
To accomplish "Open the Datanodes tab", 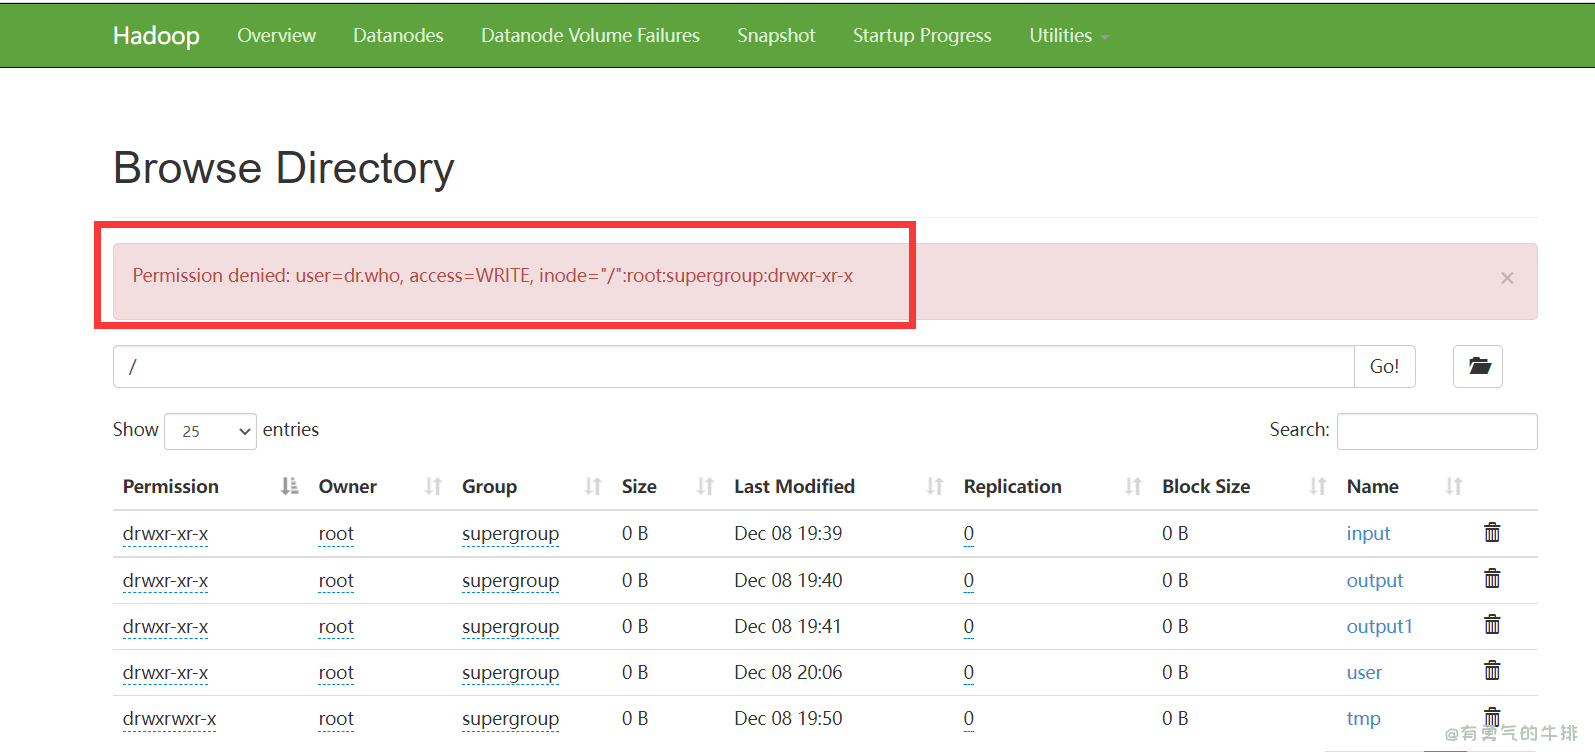I will click(398, 36).
